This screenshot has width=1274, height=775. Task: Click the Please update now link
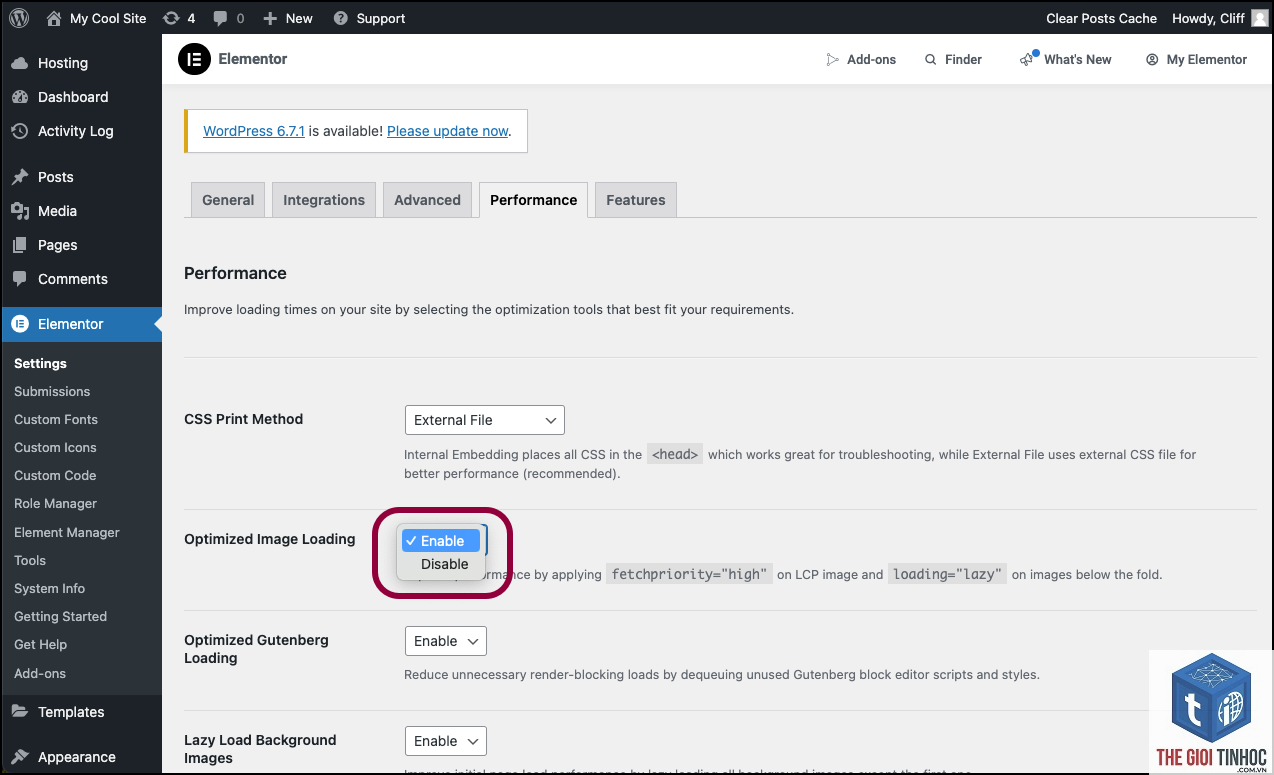448,131
